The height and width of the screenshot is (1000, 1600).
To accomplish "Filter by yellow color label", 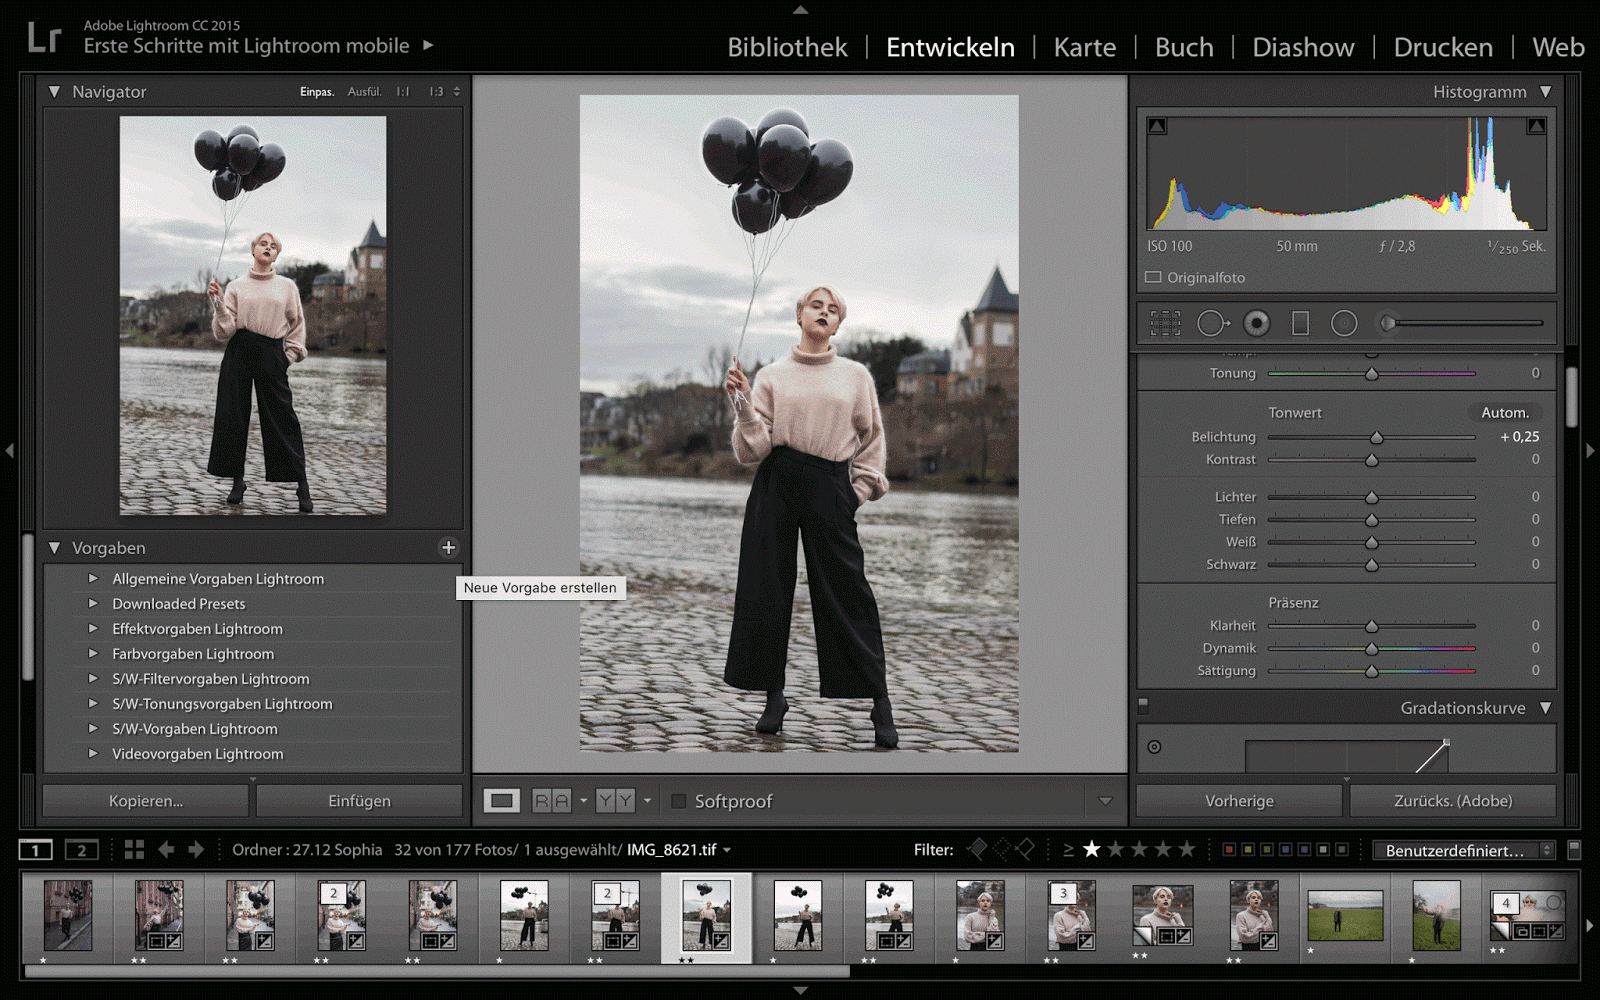I will [x=1248, y=850].
